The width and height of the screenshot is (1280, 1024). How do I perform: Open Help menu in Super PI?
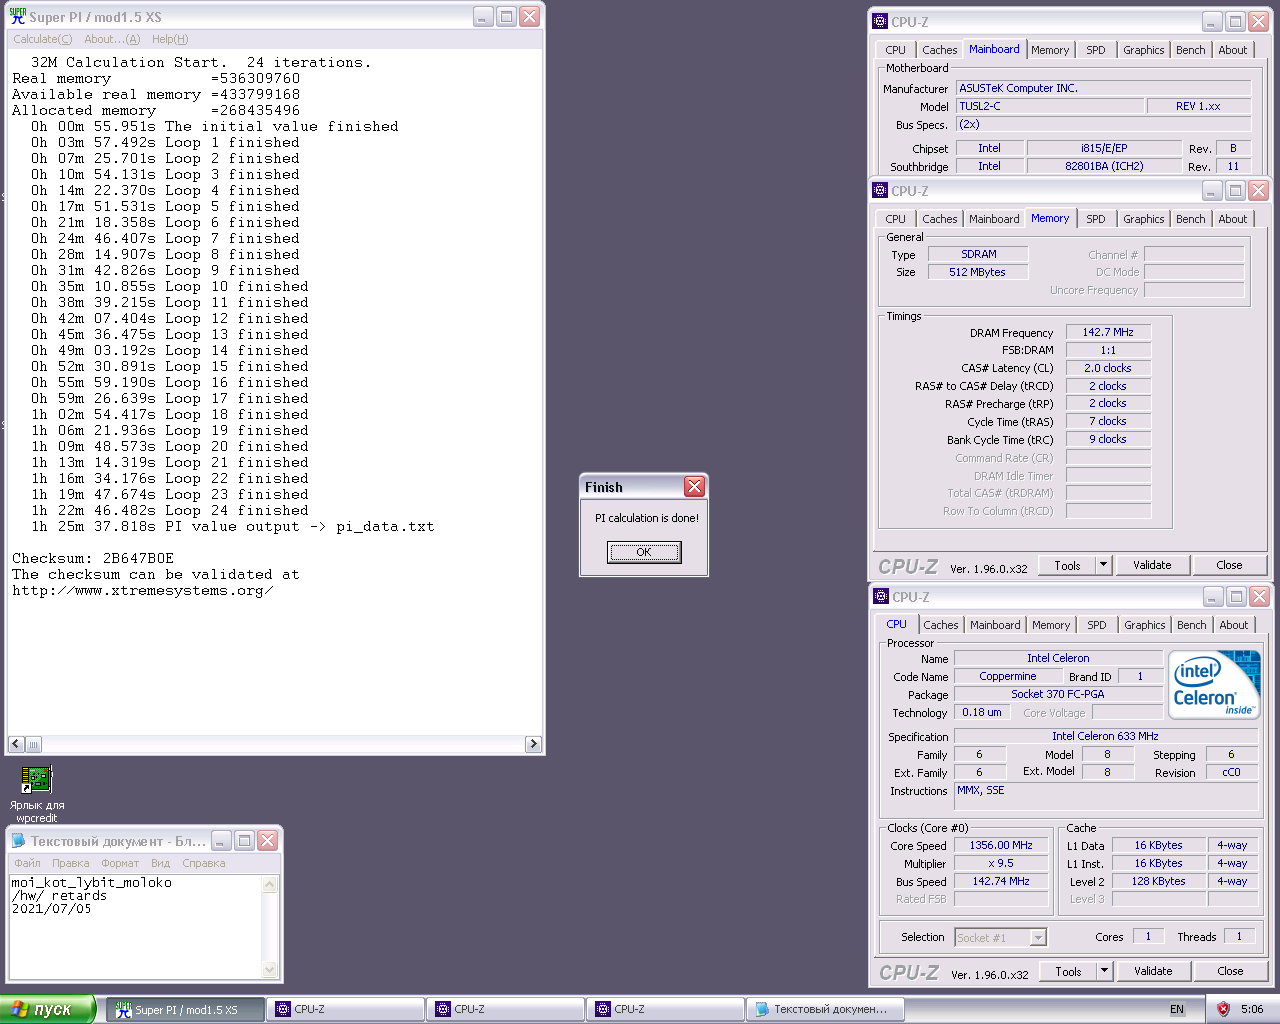(170, 39)
